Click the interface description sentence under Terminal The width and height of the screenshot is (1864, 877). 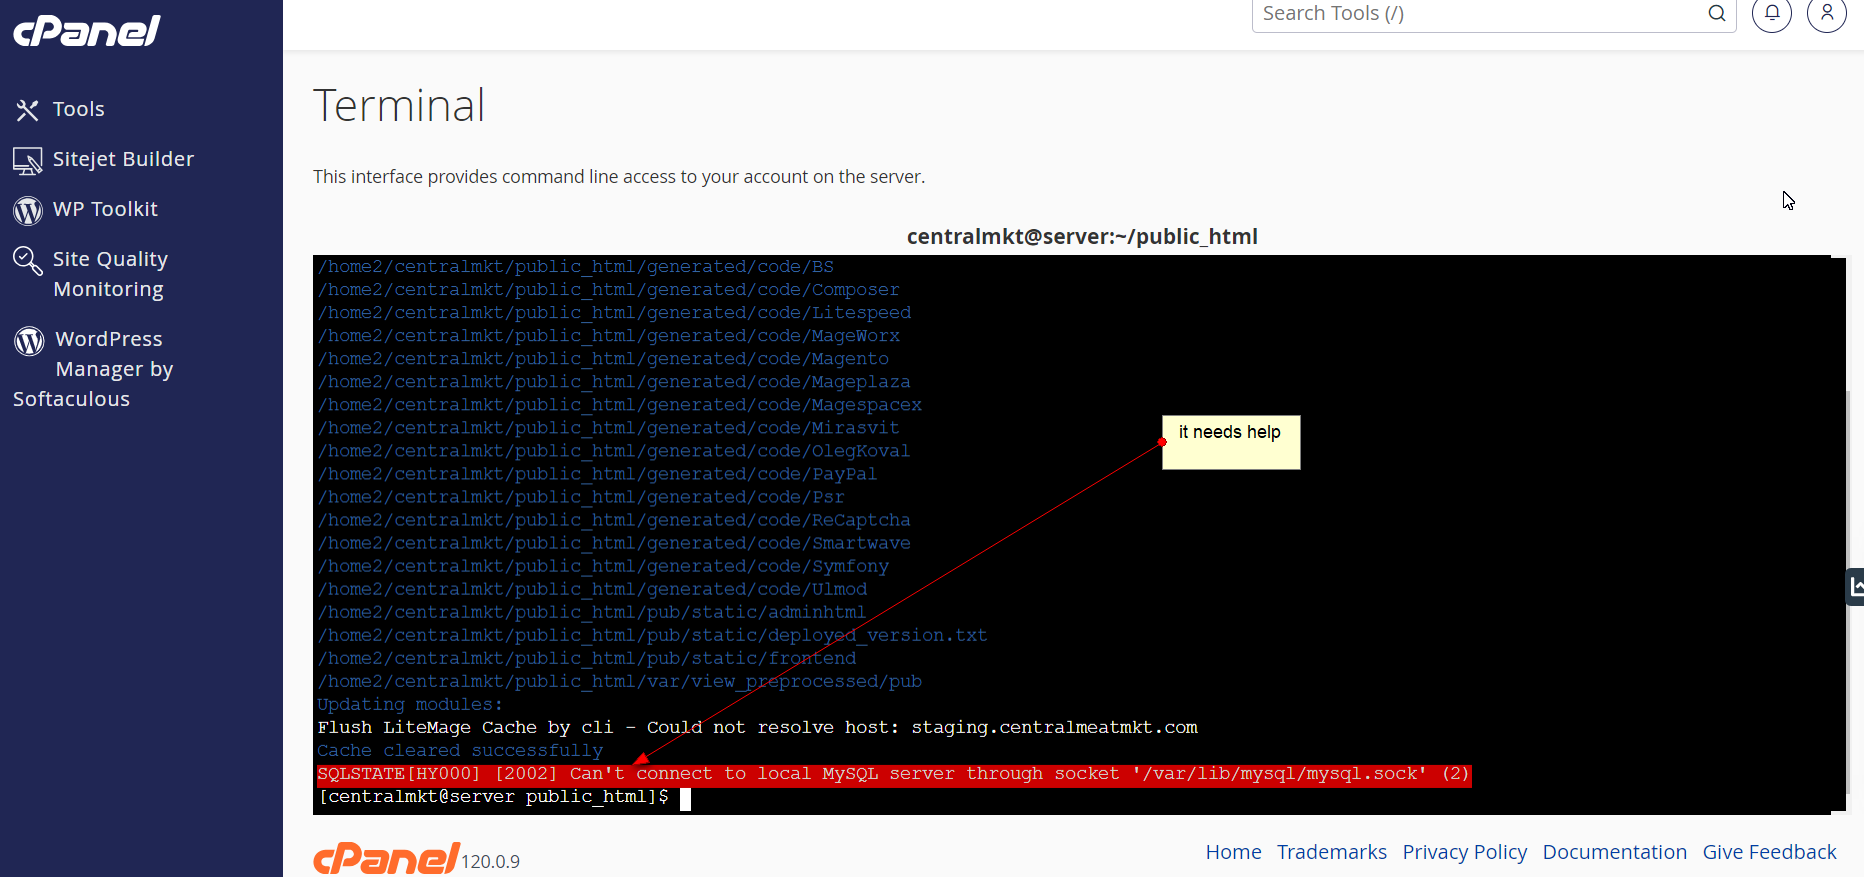[x=619, y=177]
